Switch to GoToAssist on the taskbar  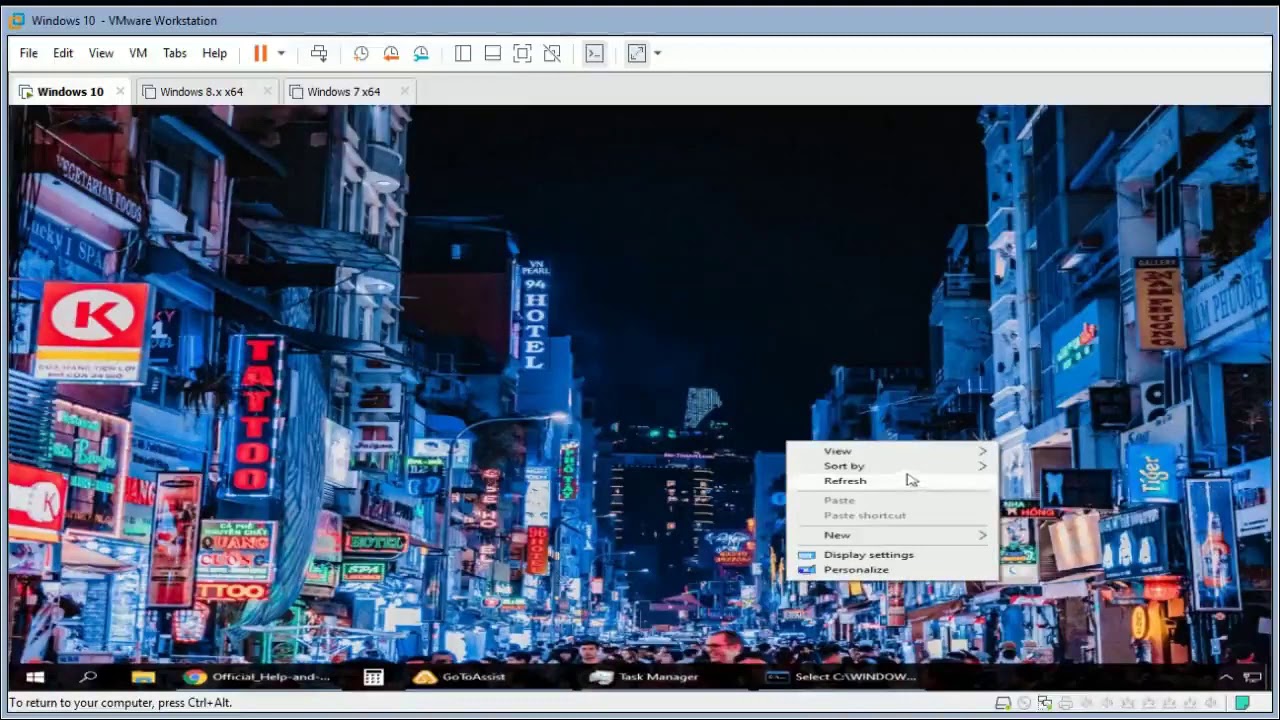coord(460,677)
